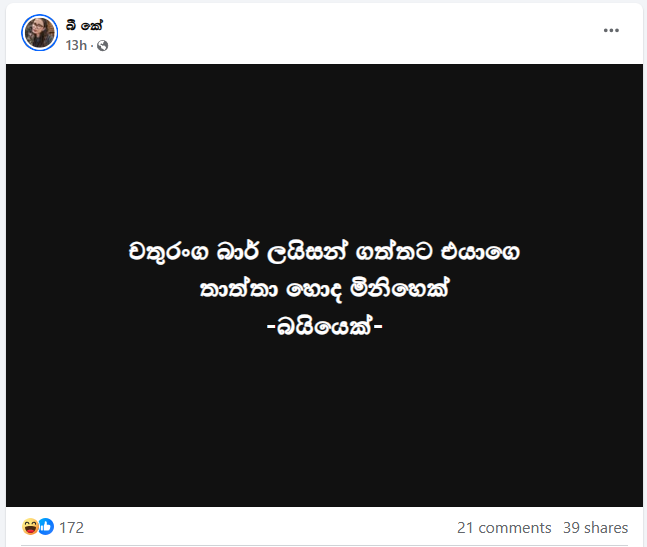Click the blue Like thumbs-up reaction icon
The image size is (647, 547).
(46, 526)
